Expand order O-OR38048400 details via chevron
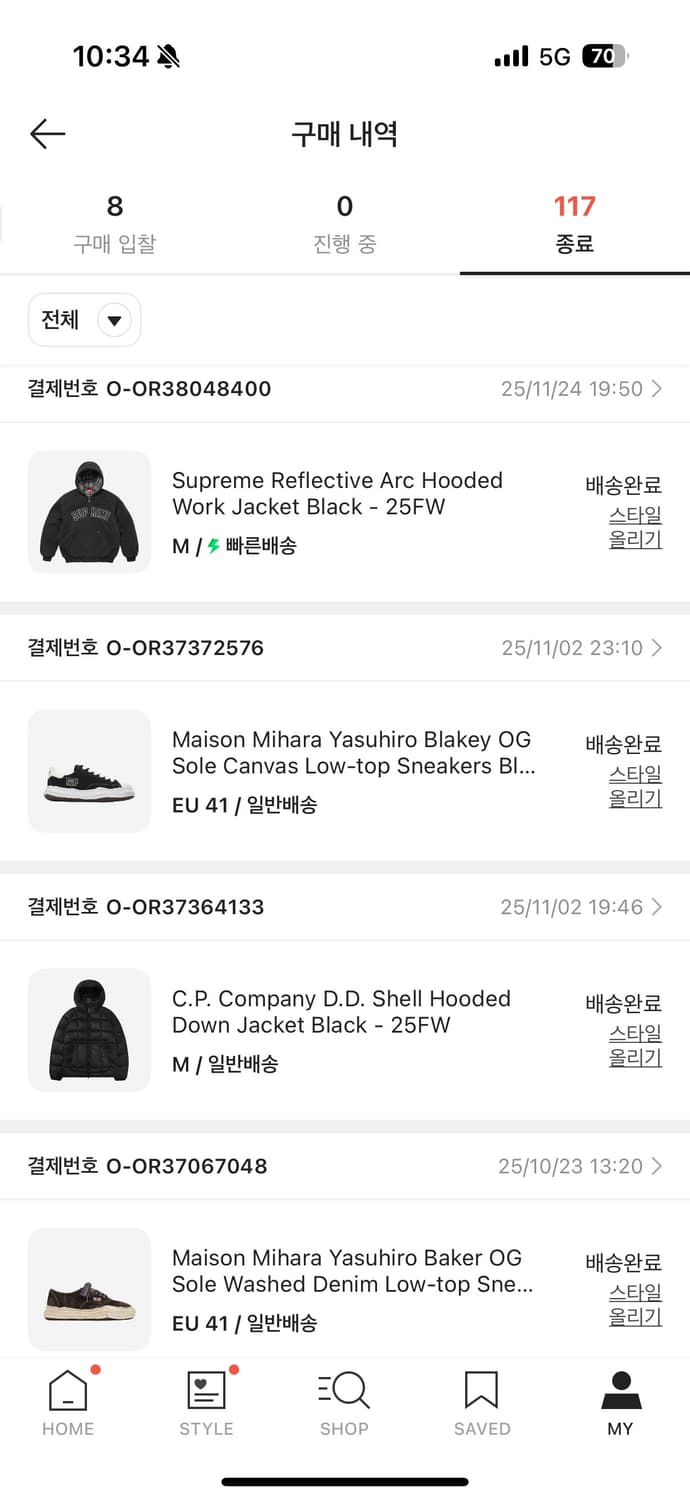This screenshot has height=1500, width=690. tap(658, 389)
